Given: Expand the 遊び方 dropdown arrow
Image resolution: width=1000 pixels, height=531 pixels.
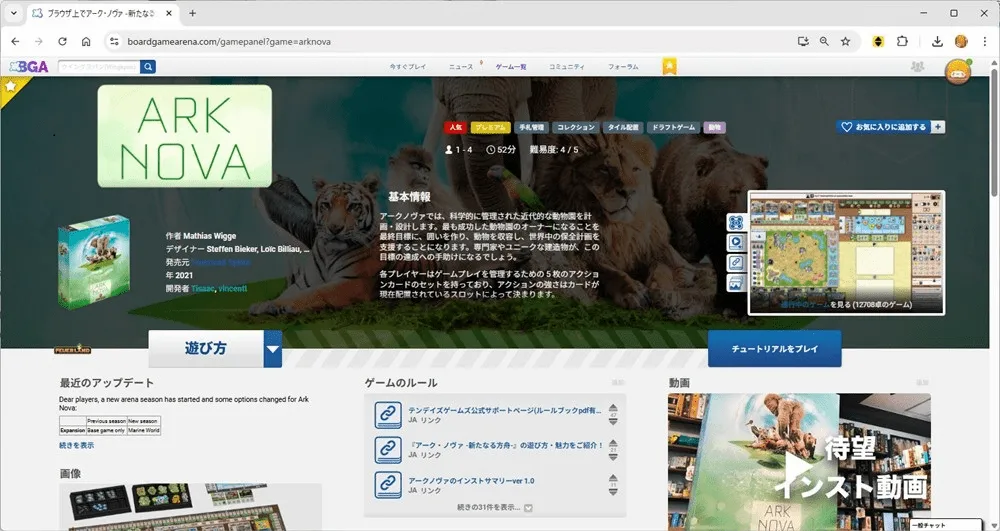Looking at the screenshot, I should click(273, 349).
